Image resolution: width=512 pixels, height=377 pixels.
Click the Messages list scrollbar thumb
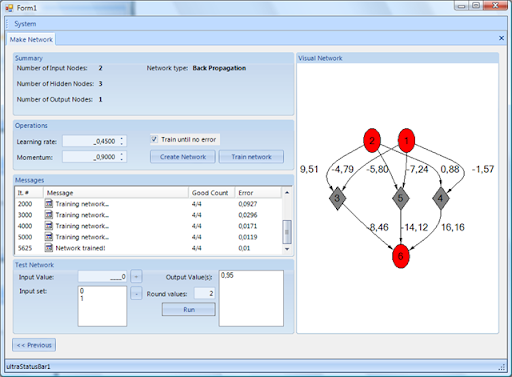287,232
